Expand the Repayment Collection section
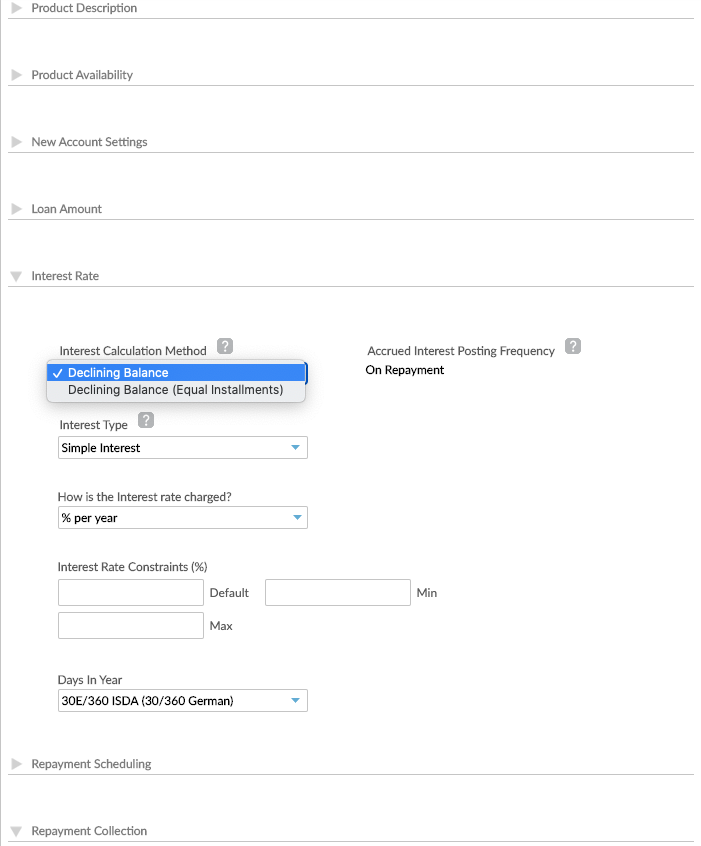The height and width of the screenshot is (846, 701). (16, 830)
